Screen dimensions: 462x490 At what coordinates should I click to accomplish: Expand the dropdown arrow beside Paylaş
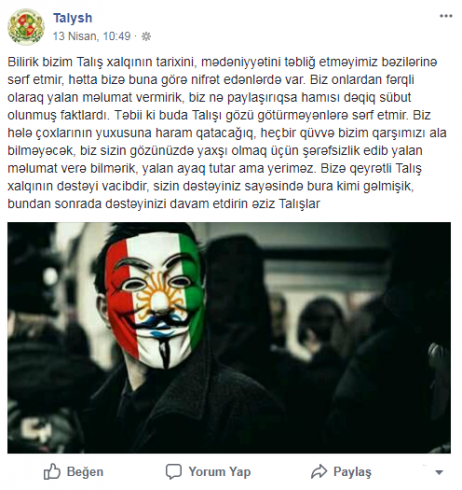click(439, 472)
